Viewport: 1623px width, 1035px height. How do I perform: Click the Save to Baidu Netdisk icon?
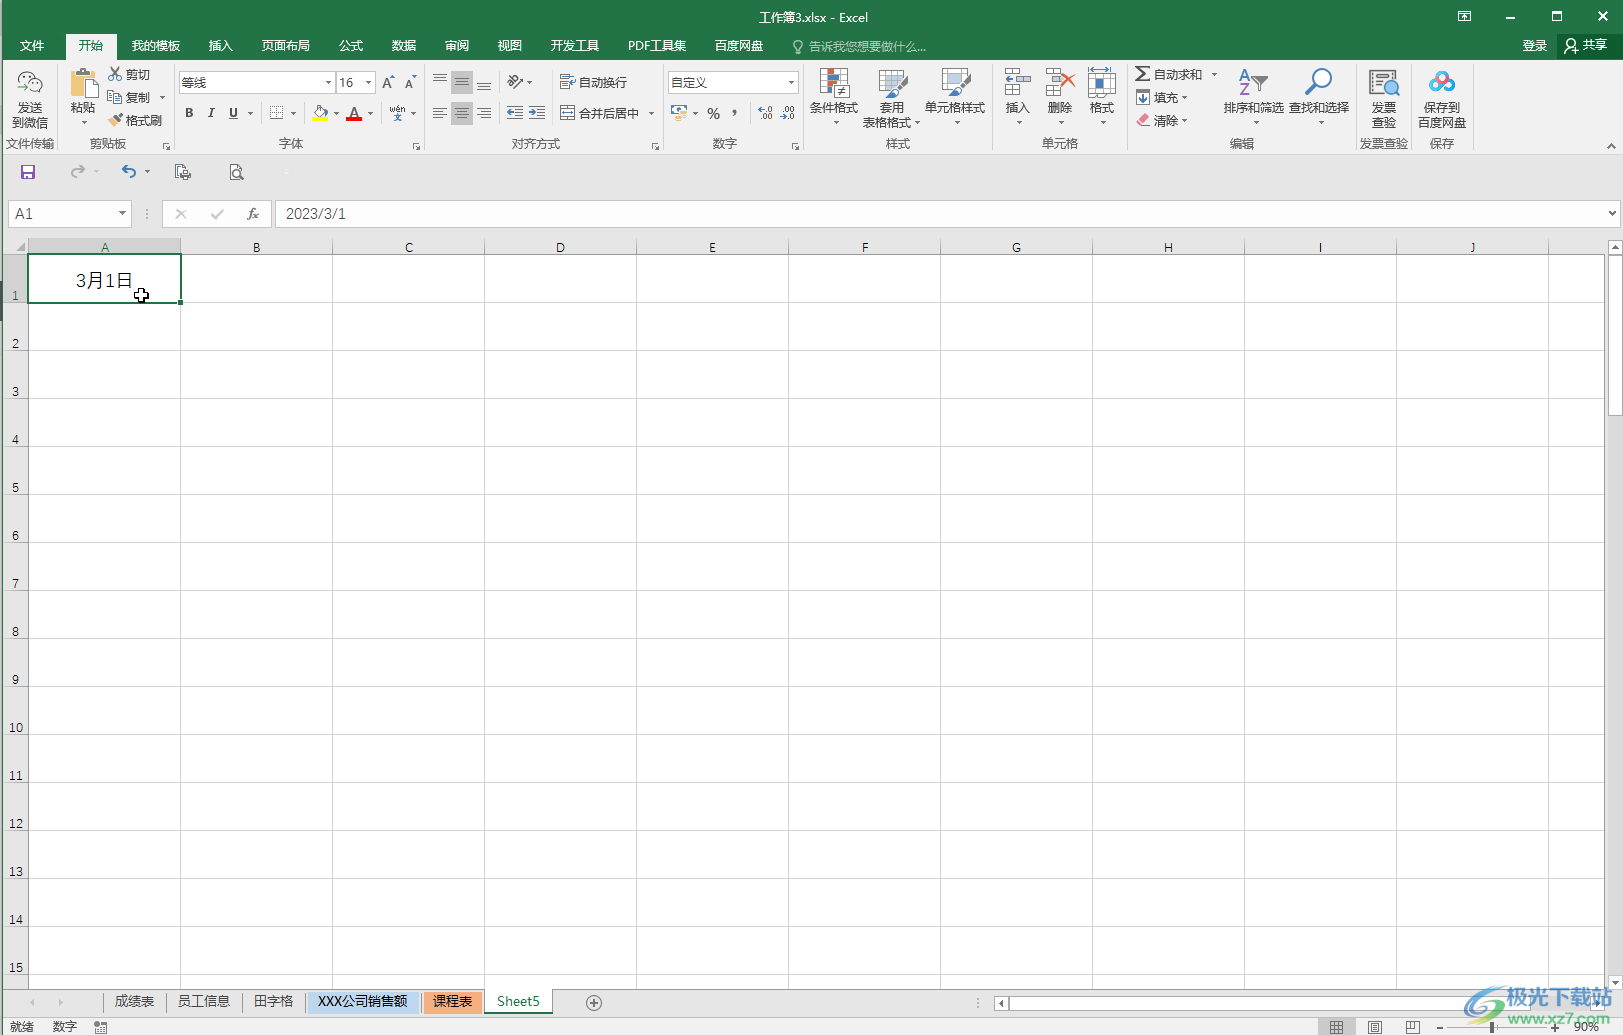[x=1442, y=83]
